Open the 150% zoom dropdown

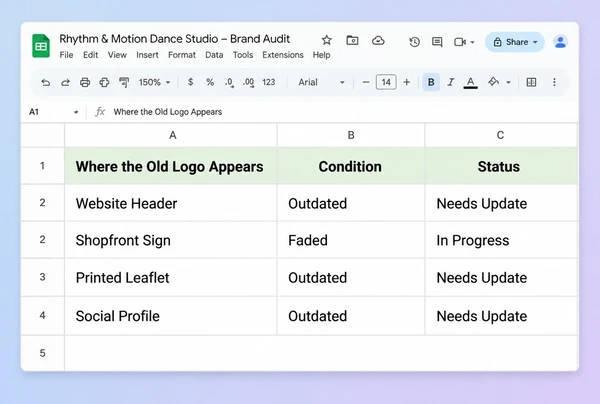[x=154, y=82]
